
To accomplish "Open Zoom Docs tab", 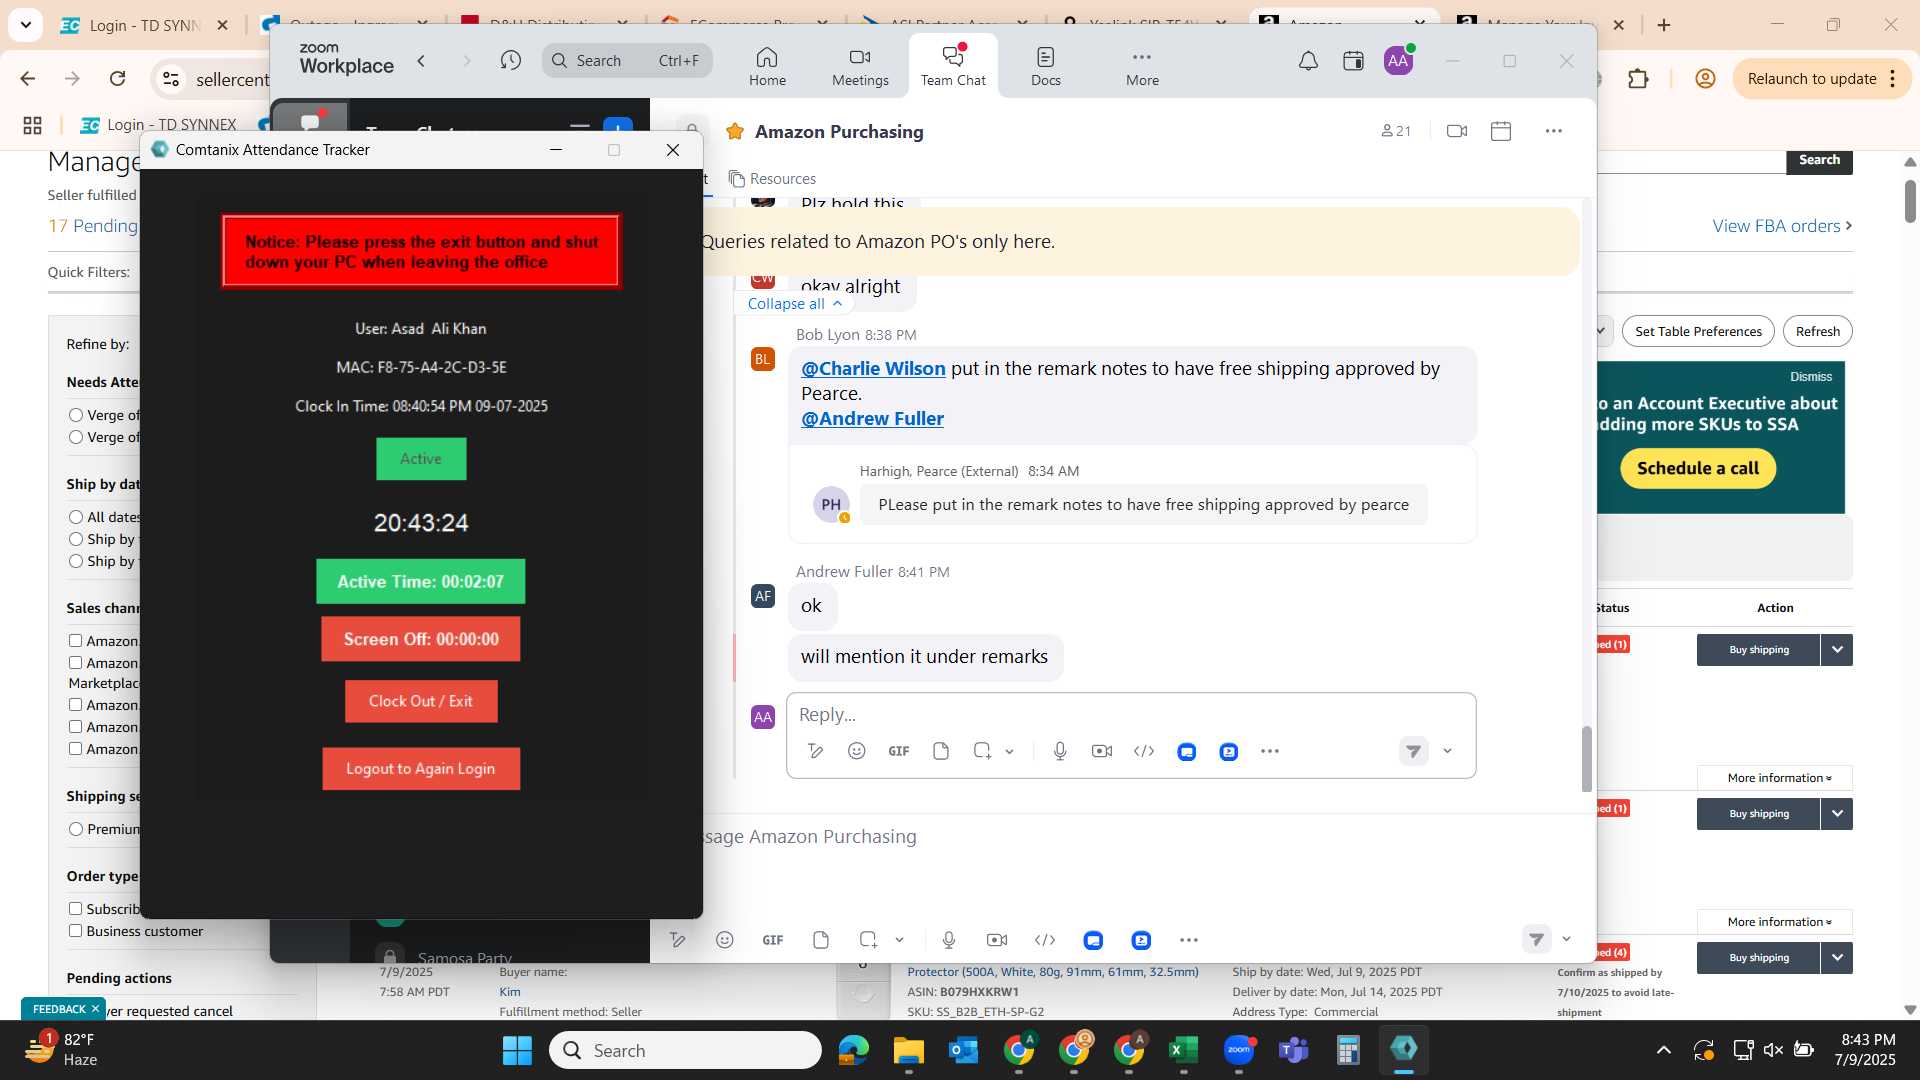I will coord(1046,66).
